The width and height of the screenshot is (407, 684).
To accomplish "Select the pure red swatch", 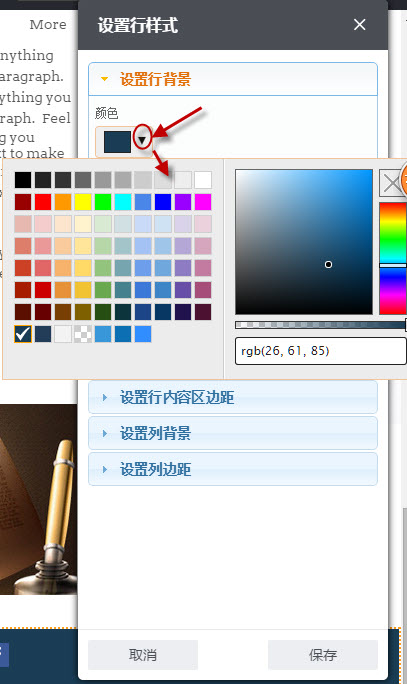I will (x=43, y=202).
